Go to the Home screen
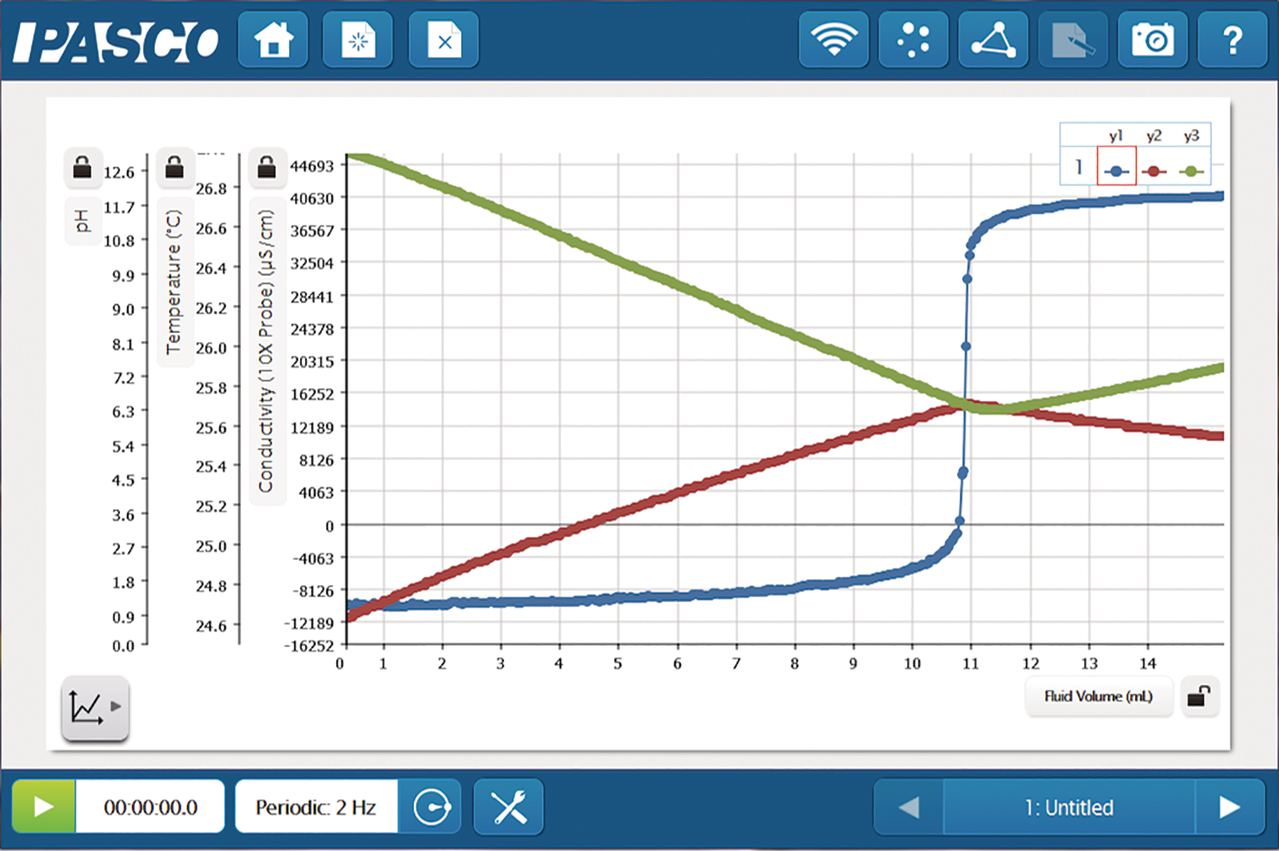1279x851 pixels. pos(273,40)
